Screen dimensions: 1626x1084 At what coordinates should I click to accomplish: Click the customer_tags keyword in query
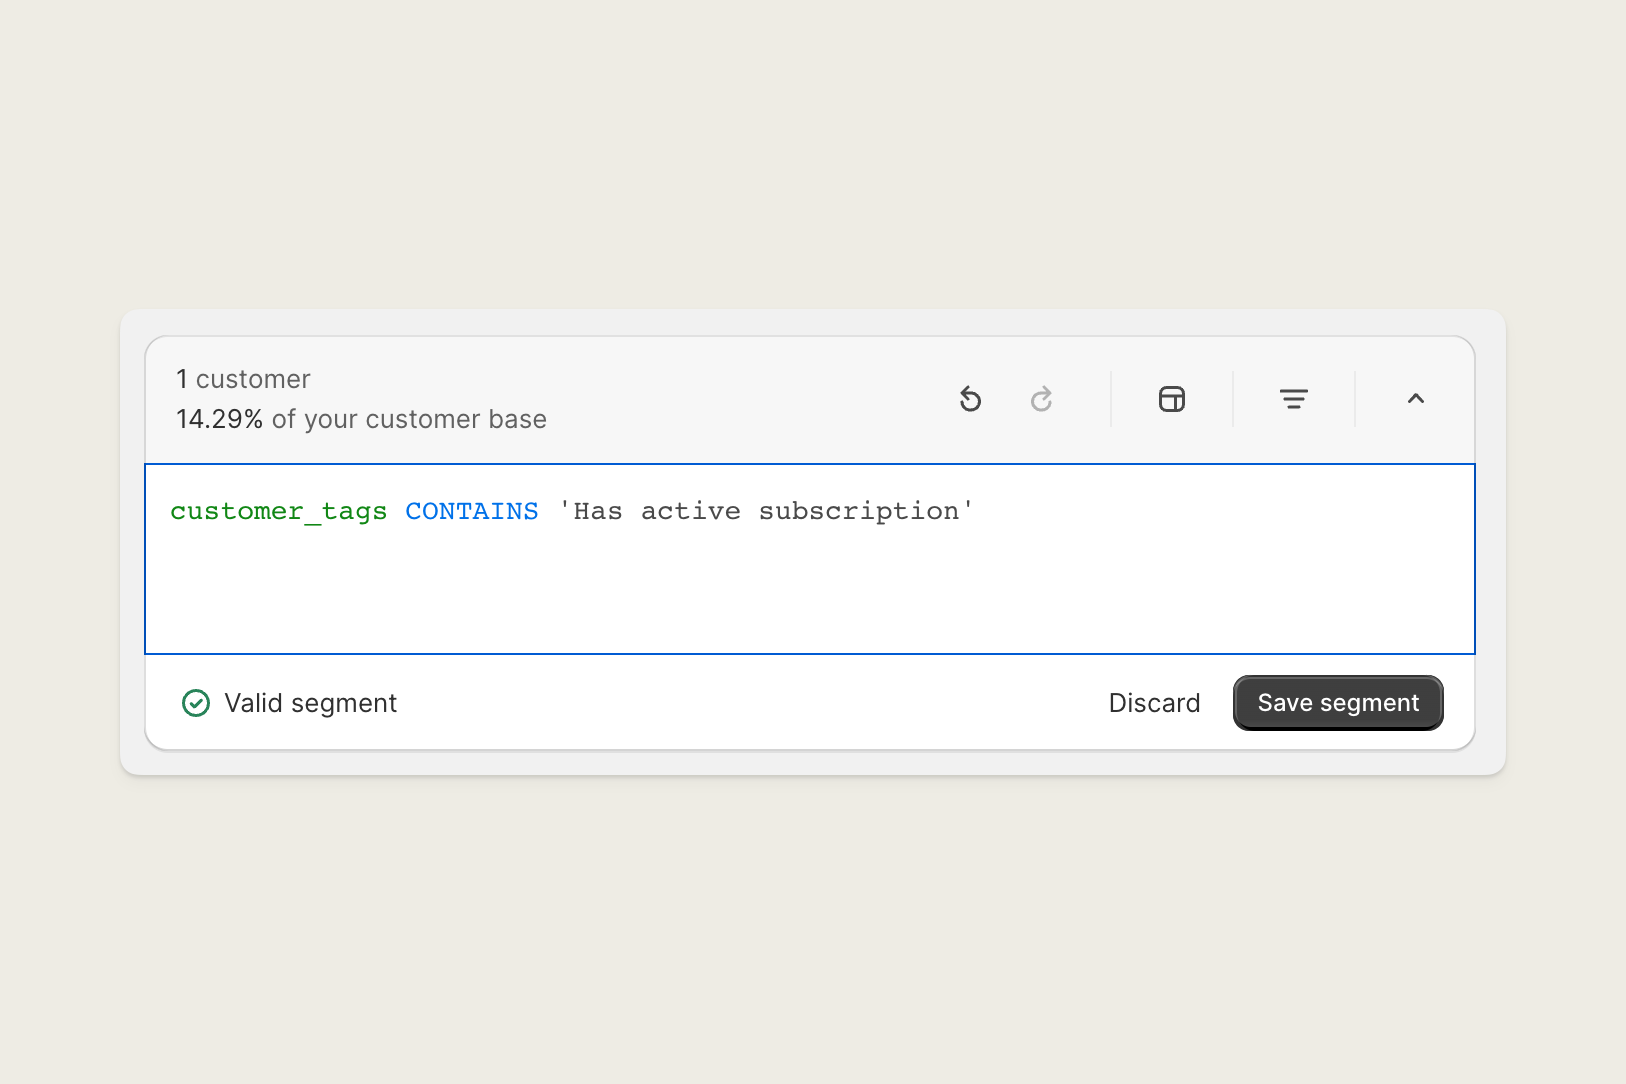(x=278, y=511)
